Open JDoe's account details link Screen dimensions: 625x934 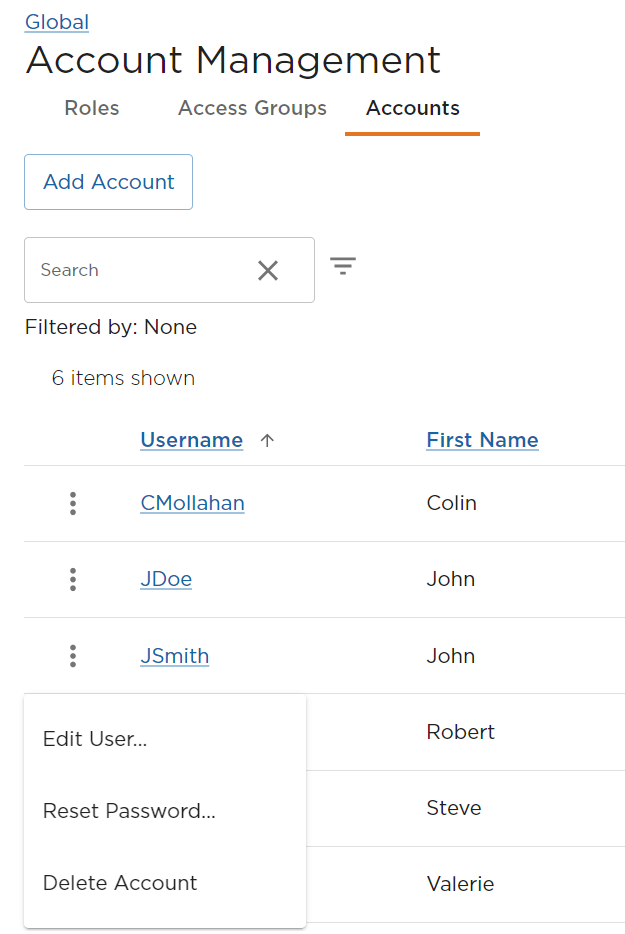166,579
